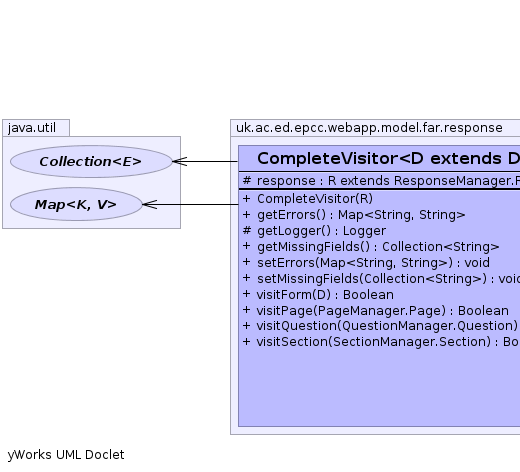Select the setMissingFields method entry
Viewport: 520px width, 472px height.
point(381,279)
